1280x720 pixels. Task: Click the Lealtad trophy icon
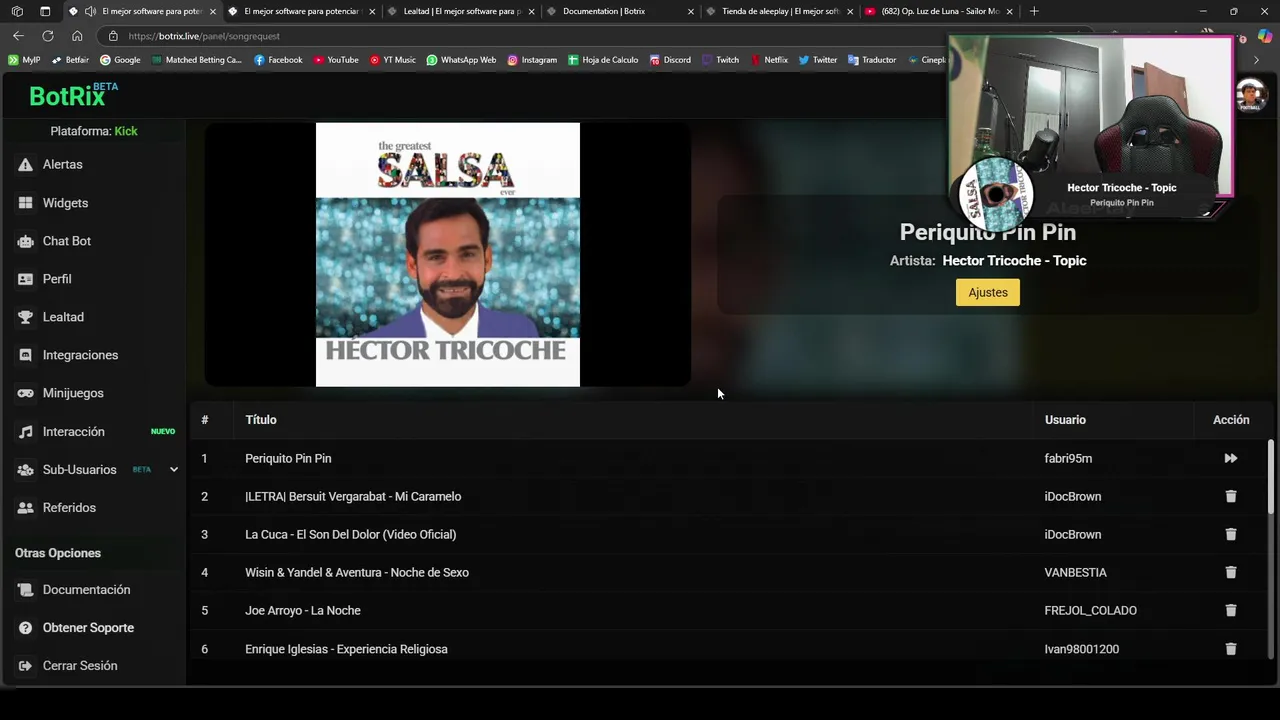click(25, 317)
